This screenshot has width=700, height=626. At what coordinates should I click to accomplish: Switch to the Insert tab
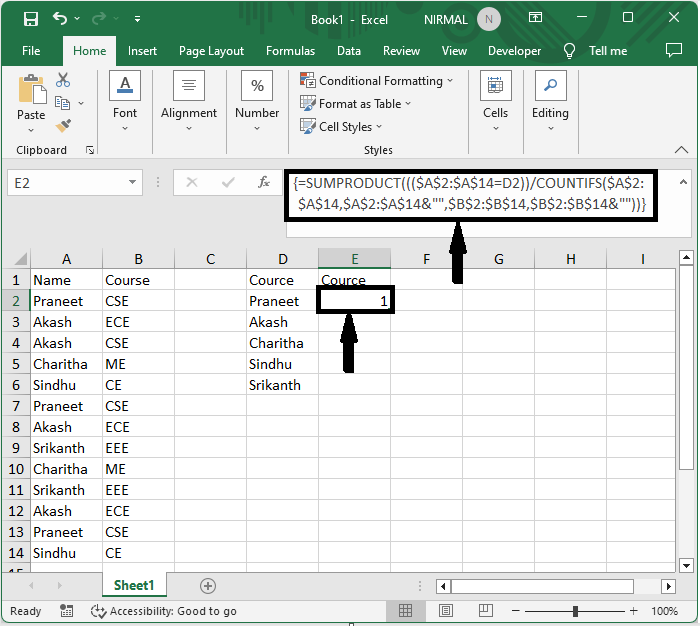(x=142, y=51)
